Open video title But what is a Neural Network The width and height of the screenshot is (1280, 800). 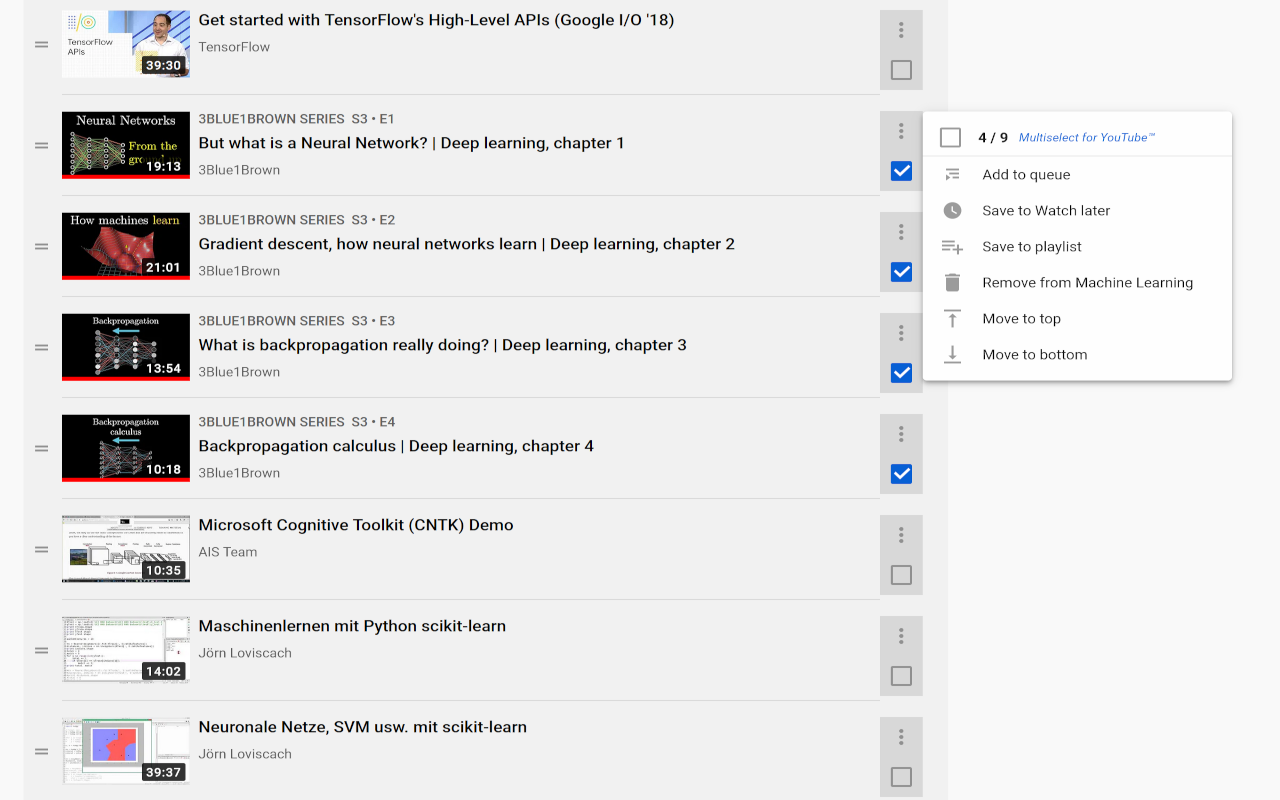point(411,143)
